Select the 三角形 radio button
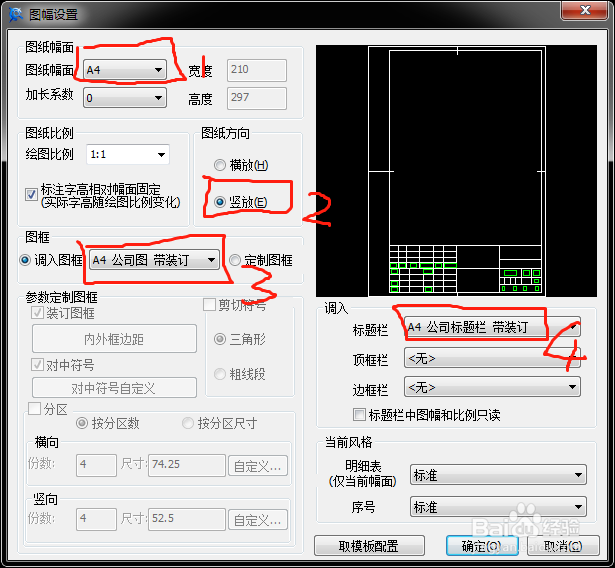The width and height of the screenshot is (615, 568). 220,339
